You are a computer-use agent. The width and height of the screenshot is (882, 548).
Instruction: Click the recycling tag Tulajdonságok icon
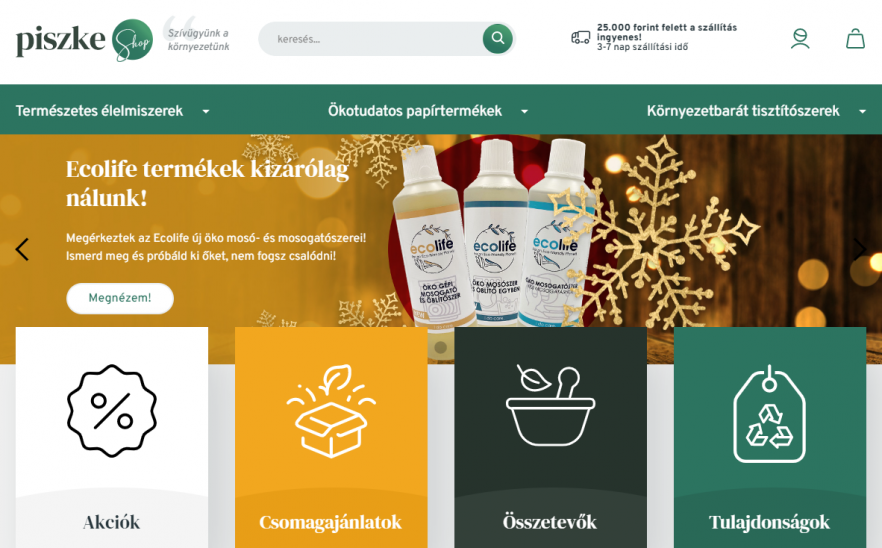click(770, 414)
